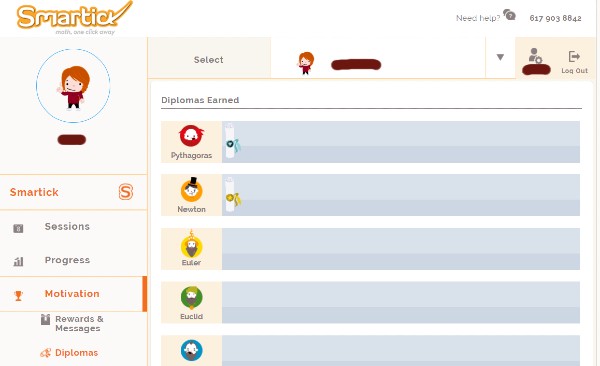Click the phone number 617 903 8842
600x366 pixels.
coord(555,18)
